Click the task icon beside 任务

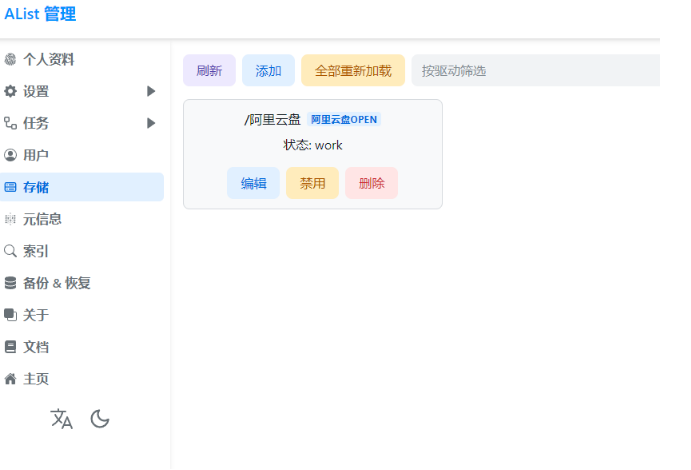[11, 123]
